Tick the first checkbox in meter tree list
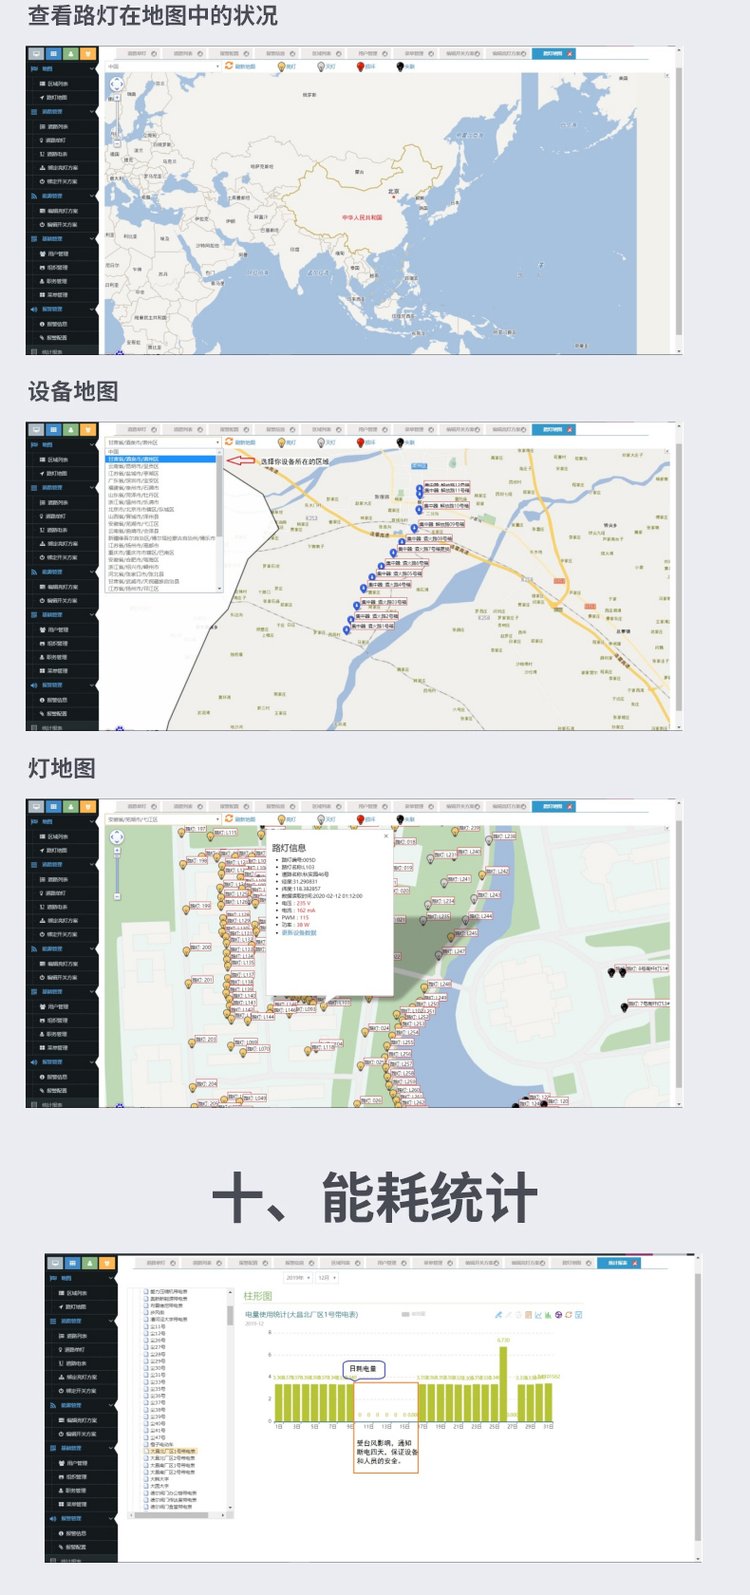This screenshot has height=1595, width=750. point(146,1291)
